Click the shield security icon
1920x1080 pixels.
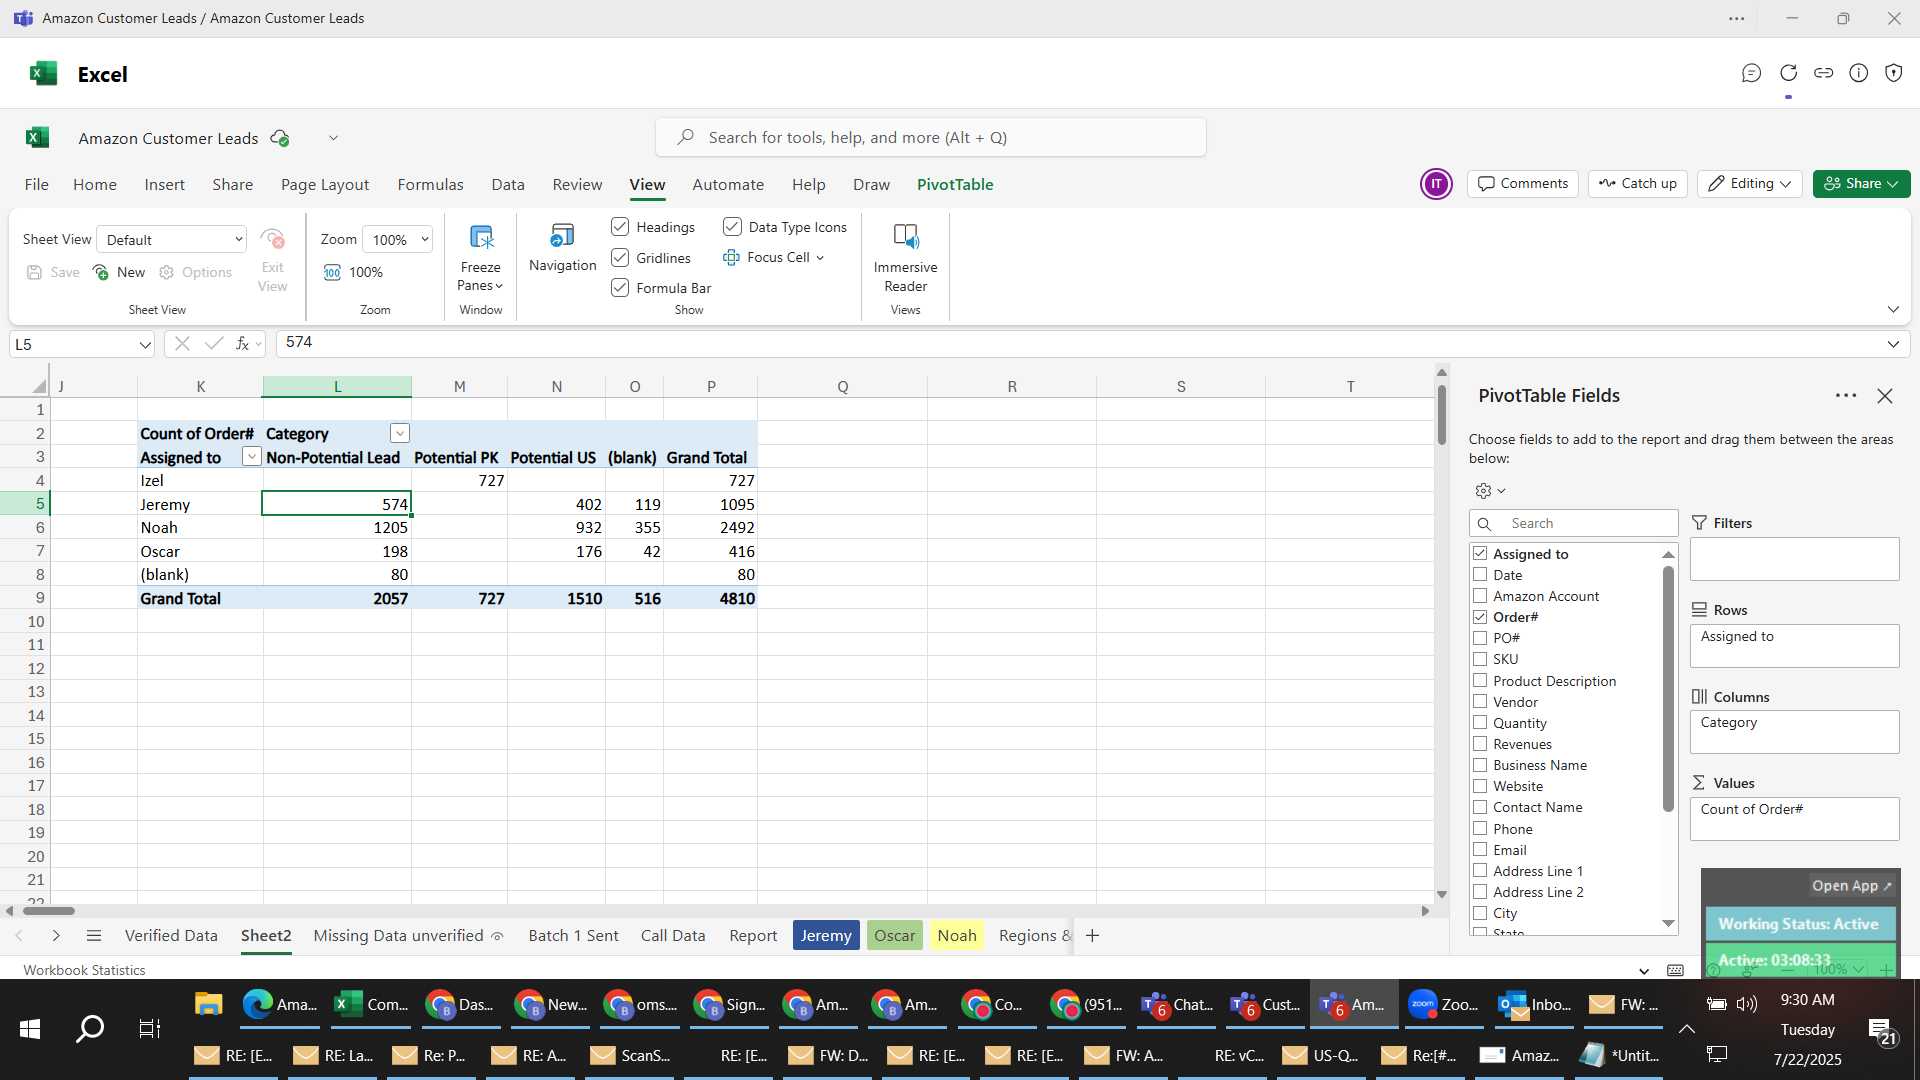point(1894,73)
